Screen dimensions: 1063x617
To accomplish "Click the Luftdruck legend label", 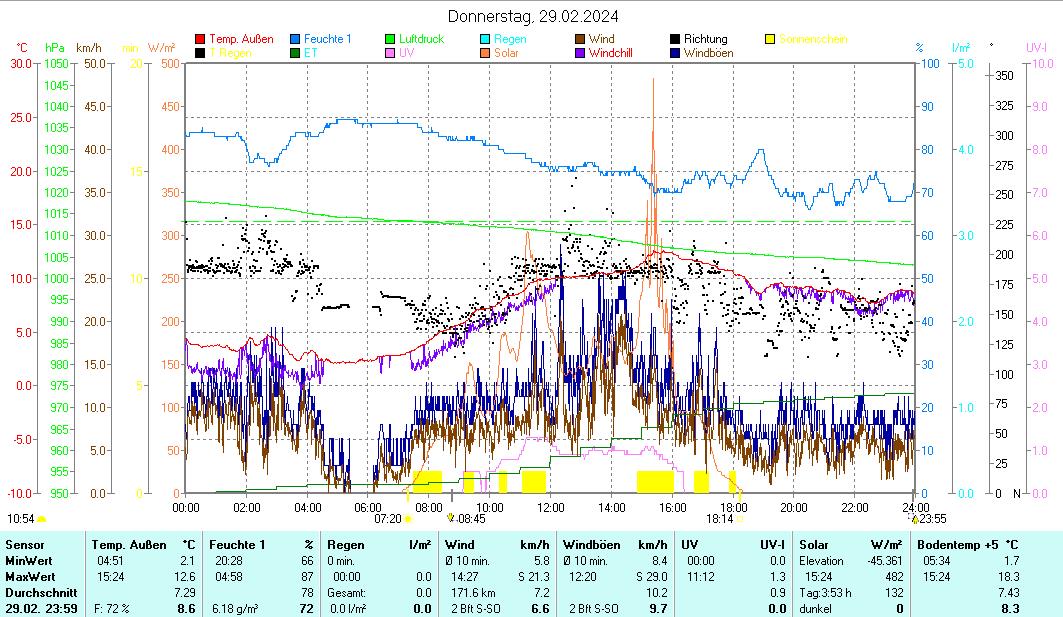I will (x=422, y=39).
